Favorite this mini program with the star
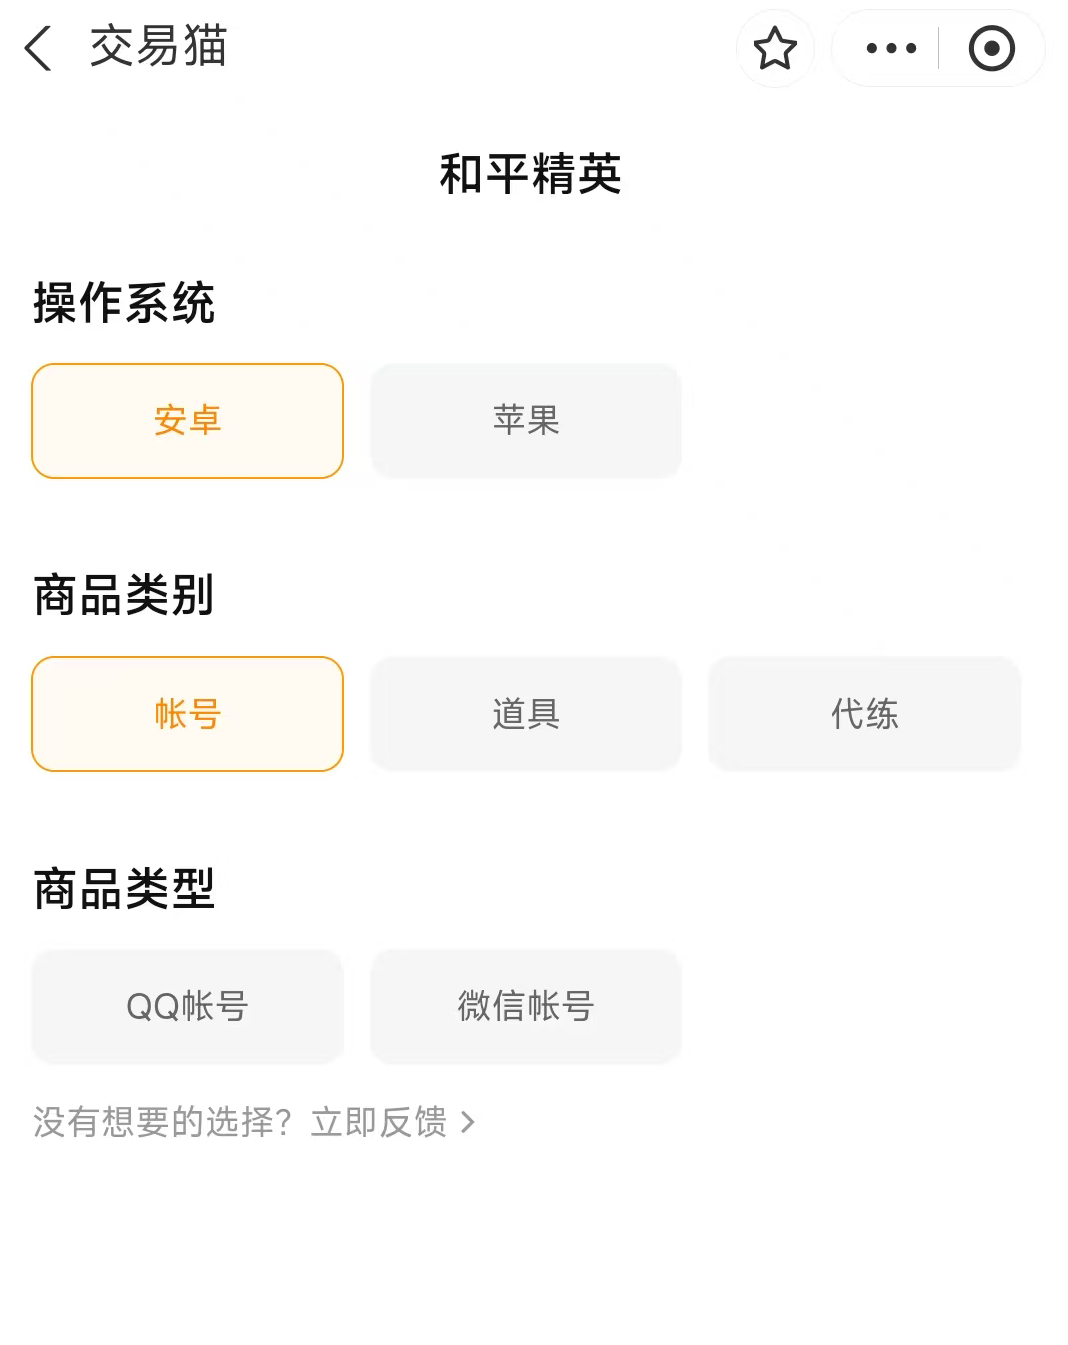 (775, 48)
